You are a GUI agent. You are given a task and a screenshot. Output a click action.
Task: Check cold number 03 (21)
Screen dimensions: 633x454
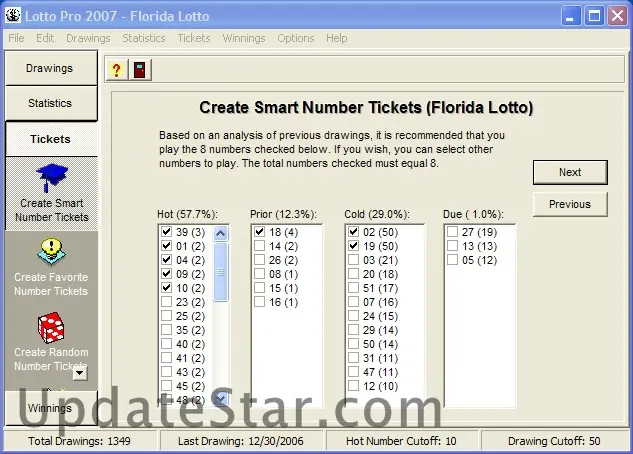click(354, 259)
